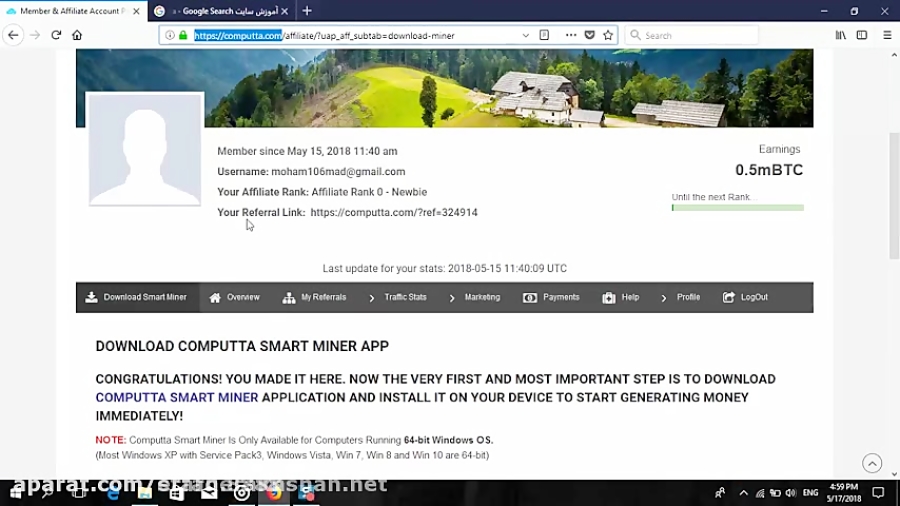Image resolution: width=900 pixels, height=506 pixels.
Task: Click the page vertical scrollbar thumb
Action: (x=894, y=195)
